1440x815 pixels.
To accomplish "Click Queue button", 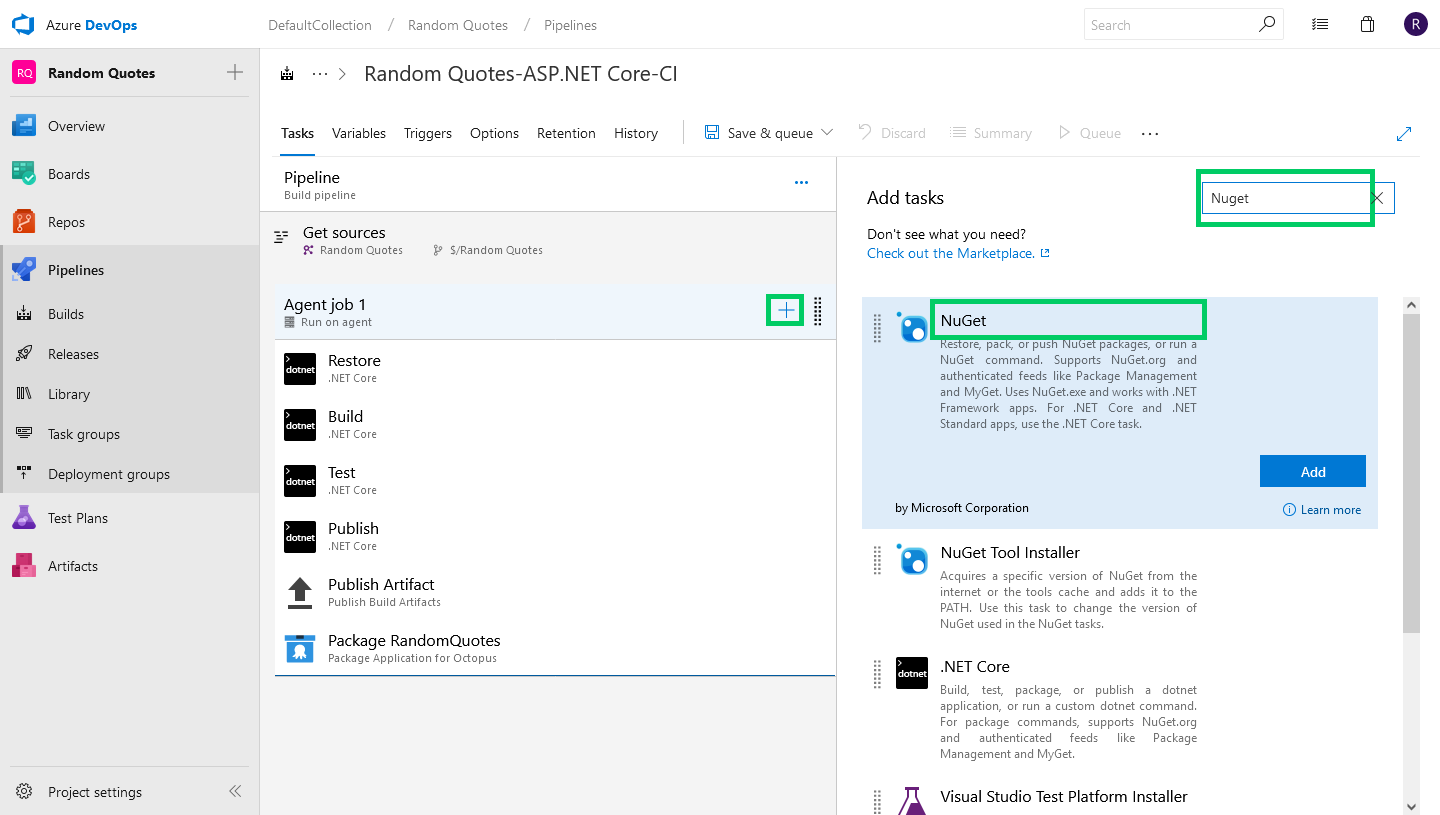I will point(1089,133).
